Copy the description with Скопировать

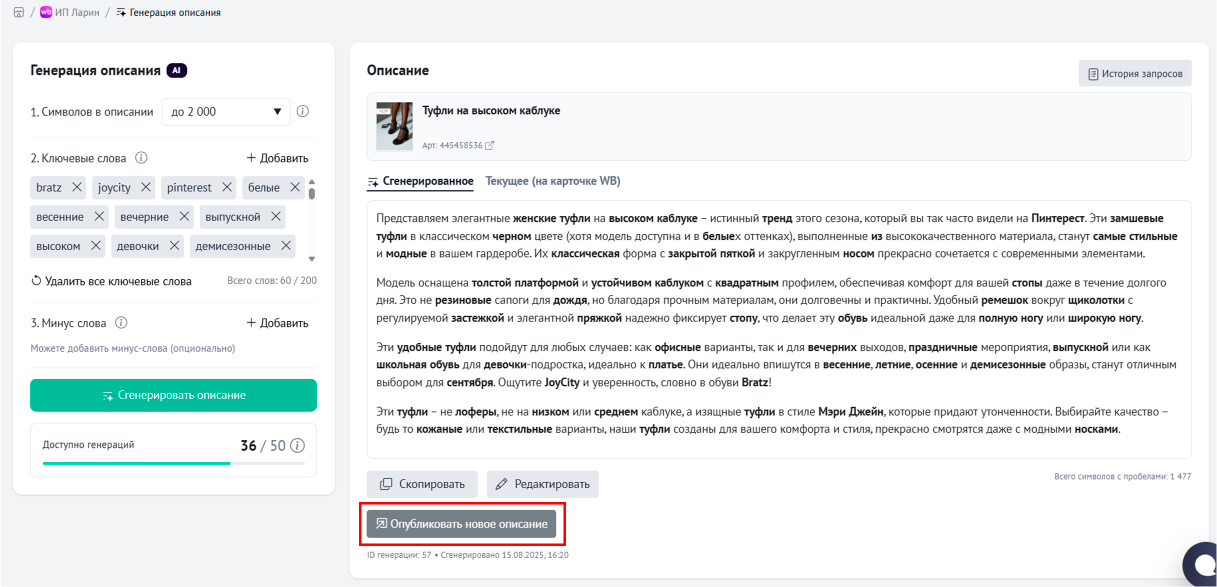422,484
